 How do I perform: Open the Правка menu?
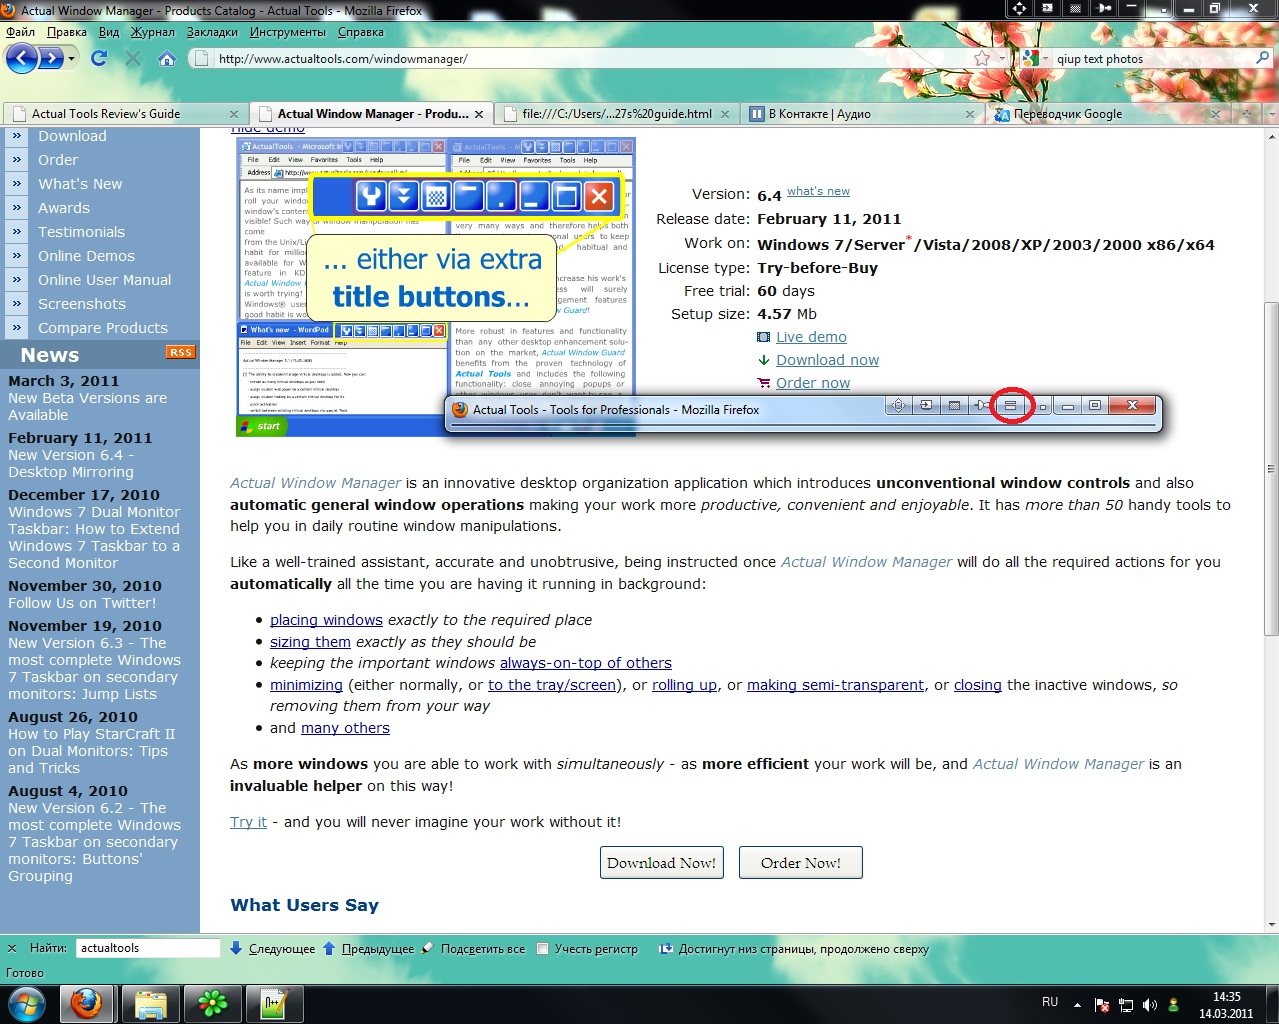click(x=67, y=32)
